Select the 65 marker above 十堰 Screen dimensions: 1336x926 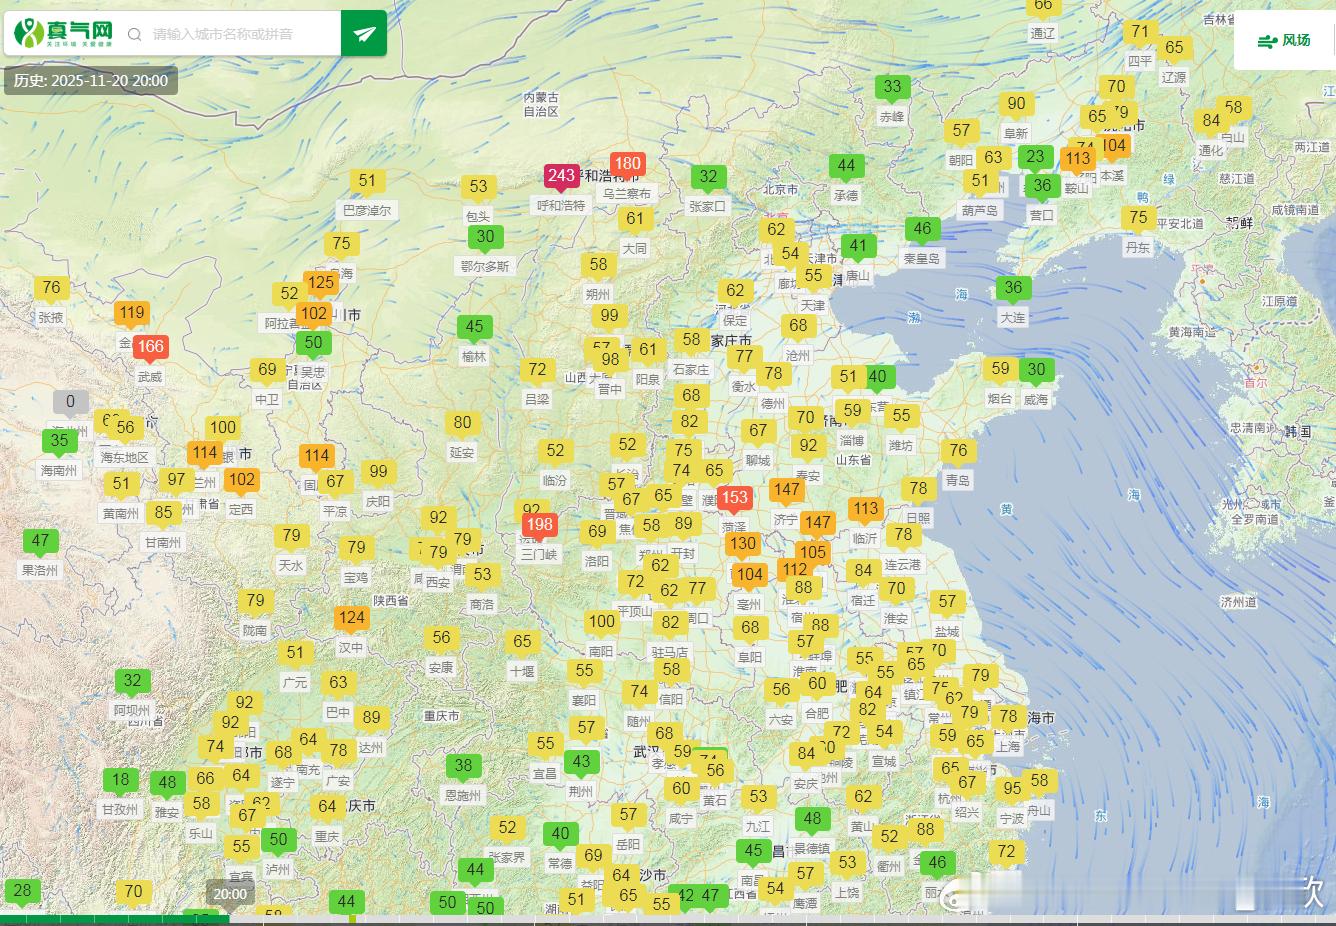(x=522, y=642)
